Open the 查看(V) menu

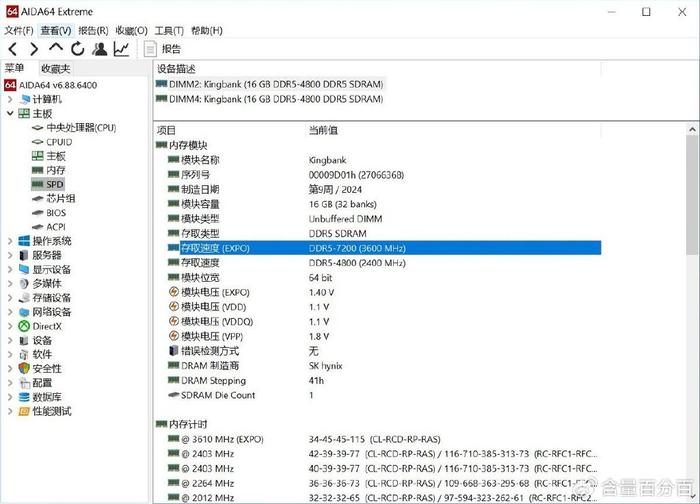pyautogui.click(x=56, y=30)
